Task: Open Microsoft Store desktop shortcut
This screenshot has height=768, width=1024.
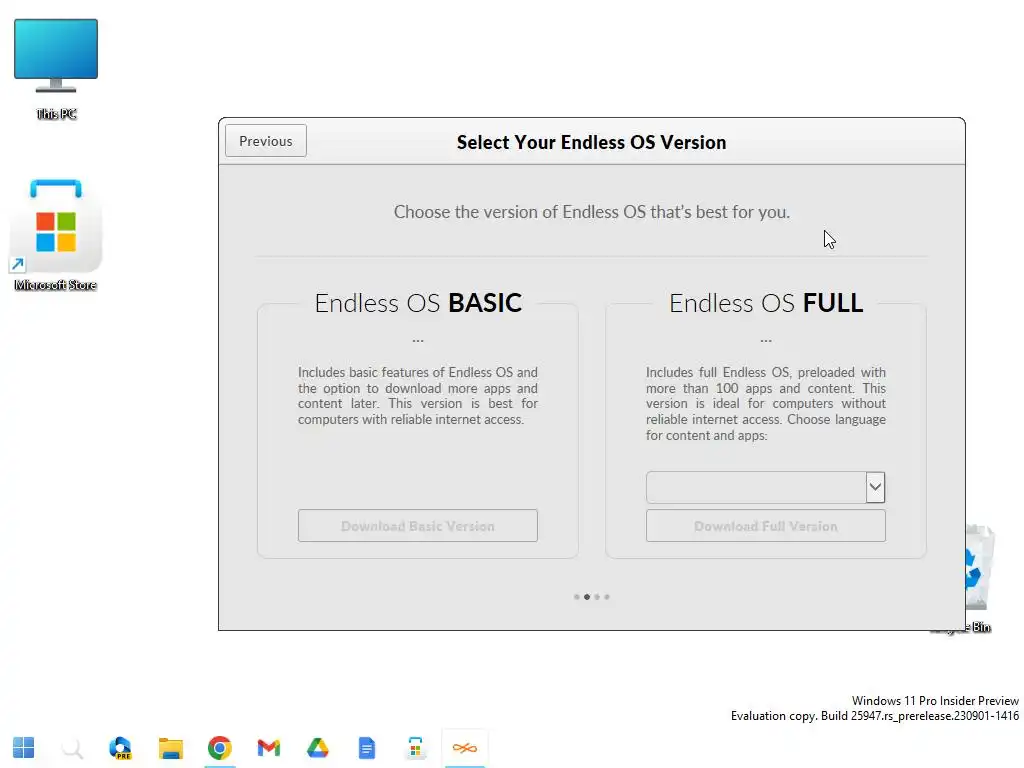Action: [56, 235]
